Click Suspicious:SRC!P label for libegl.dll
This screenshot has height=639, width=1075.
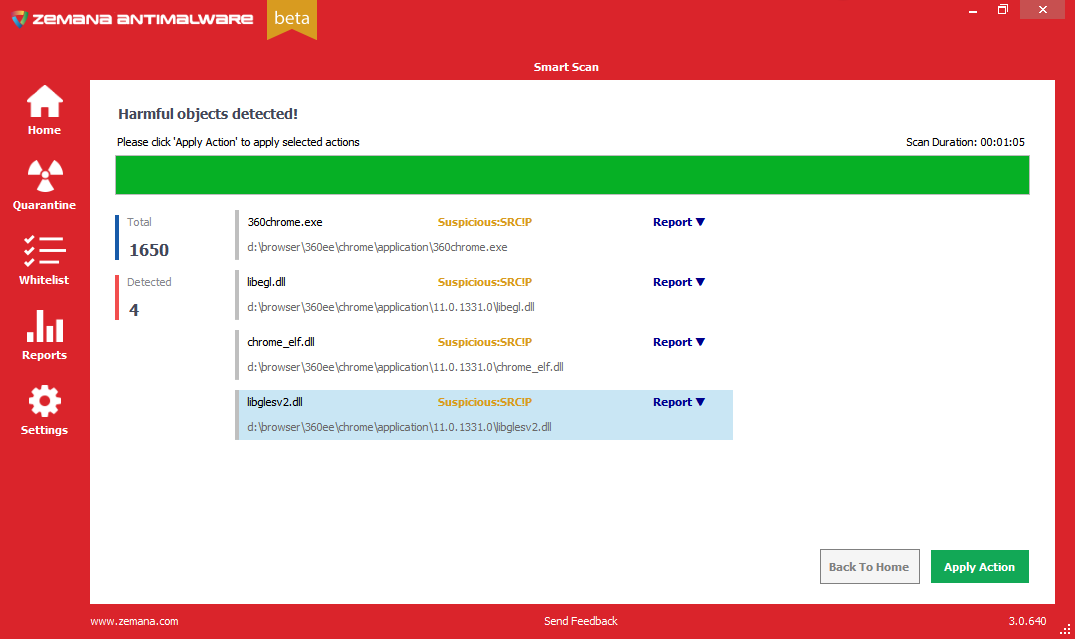[485, 282]
